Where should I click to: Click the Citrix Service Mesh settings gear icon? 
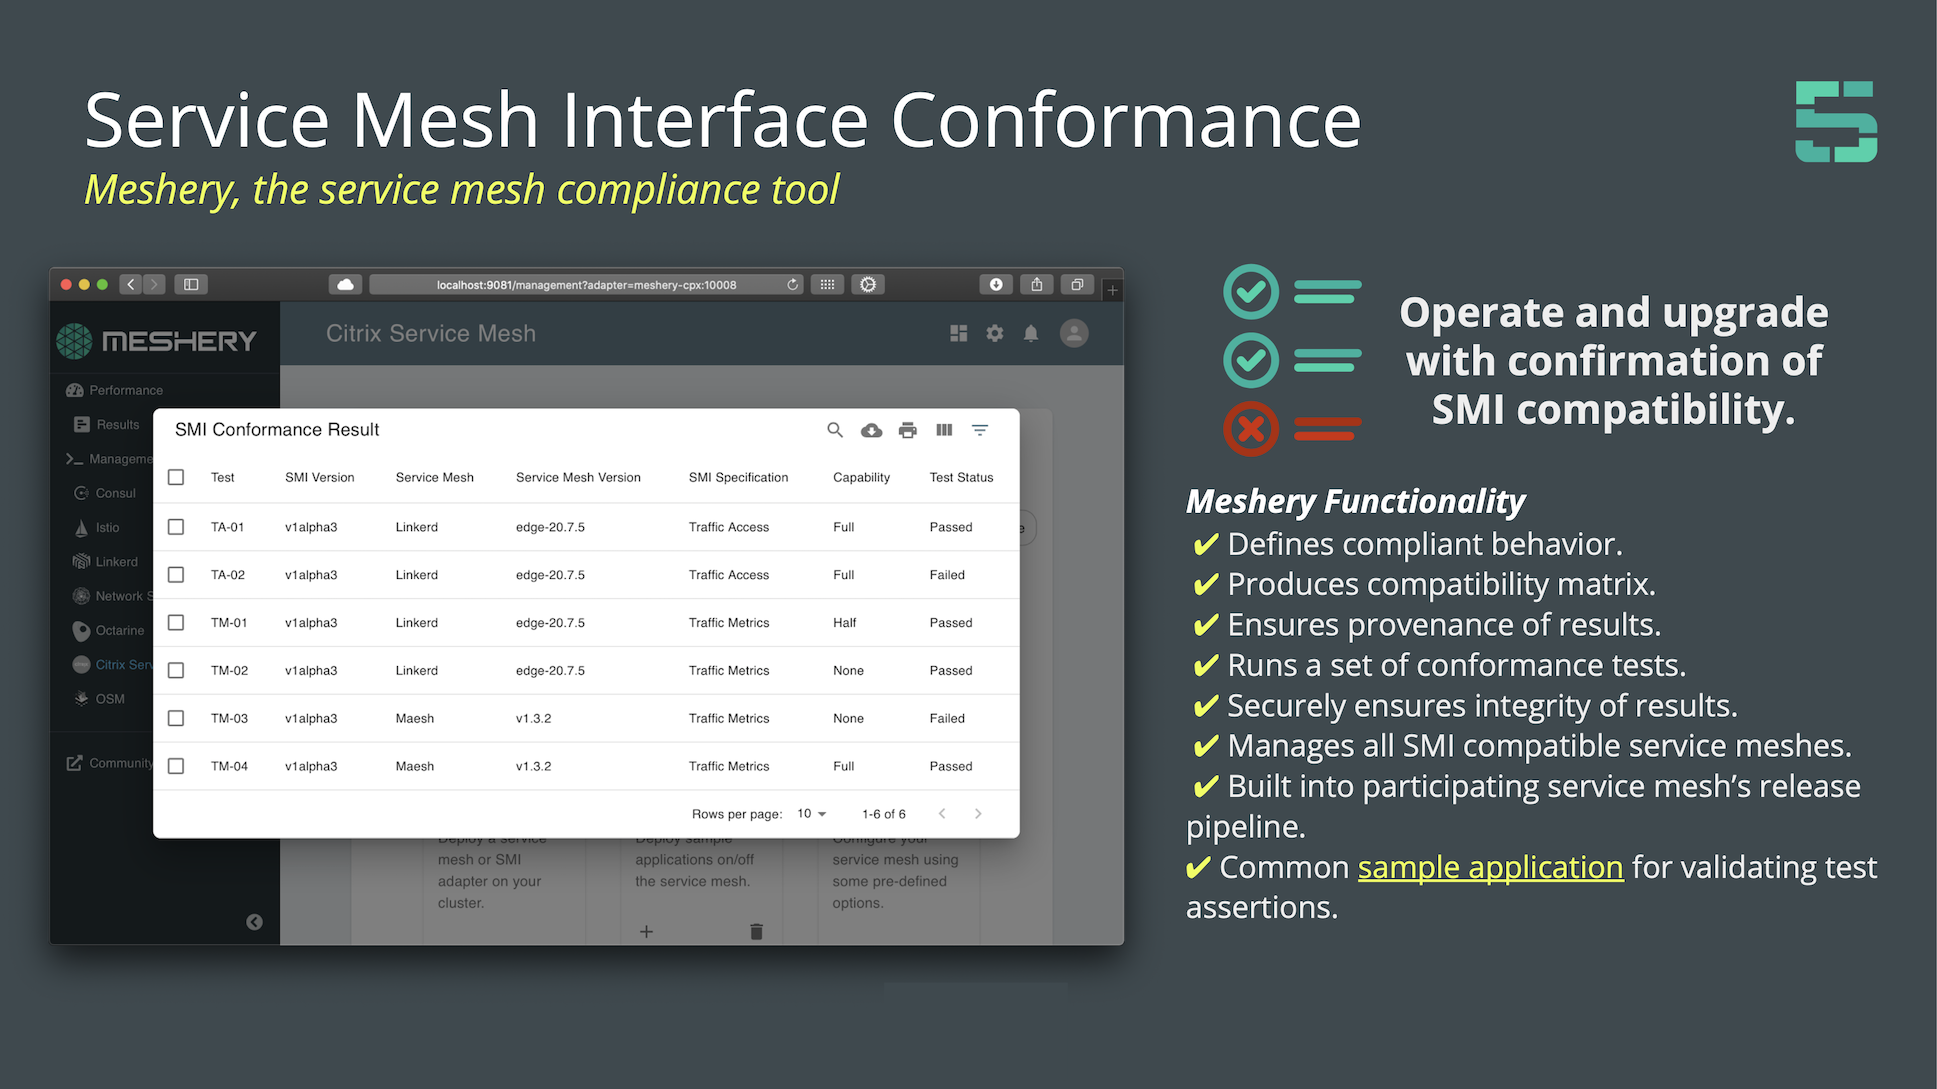coord(995,334)
